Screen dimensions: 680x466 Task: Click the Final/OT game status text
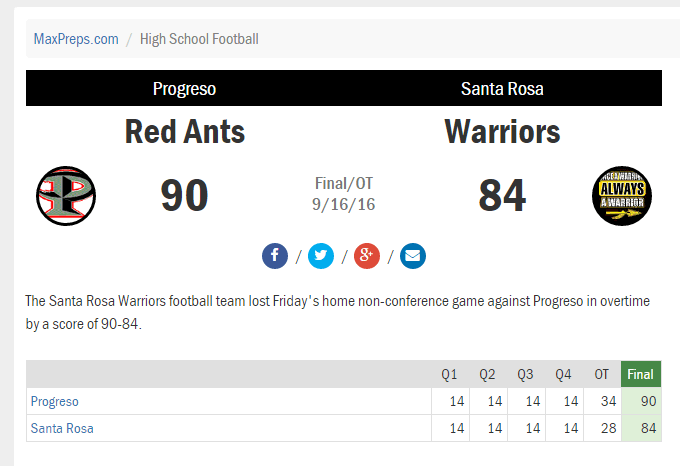pos(343,183)
